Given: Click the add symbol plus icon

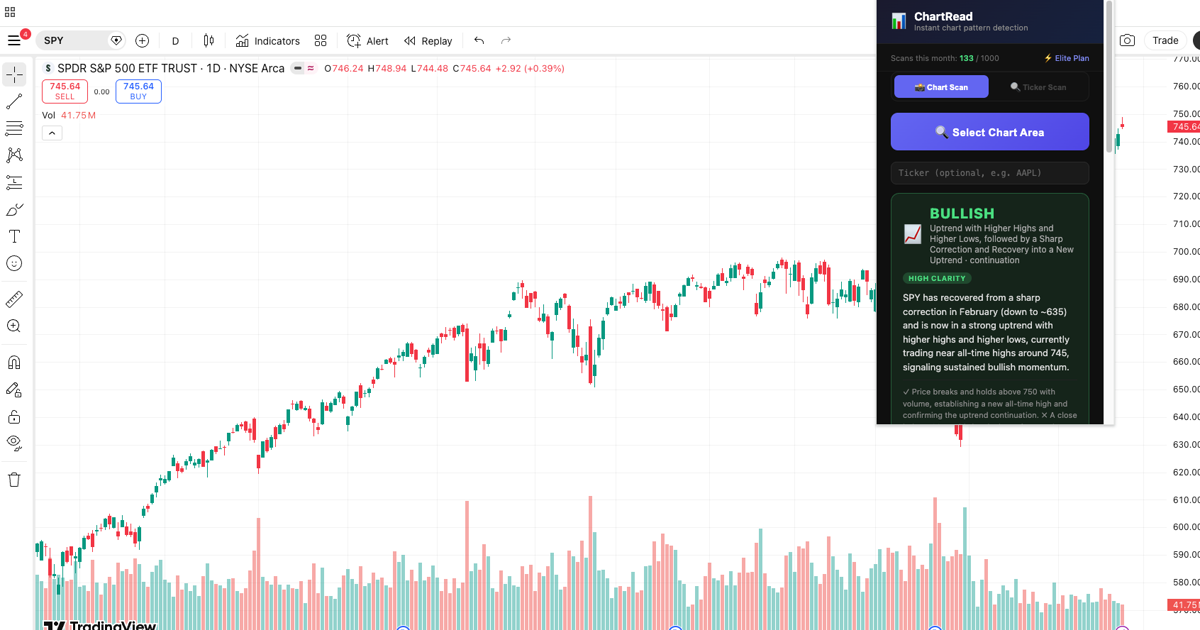Looking at the screenshot, I should [142, 41].
